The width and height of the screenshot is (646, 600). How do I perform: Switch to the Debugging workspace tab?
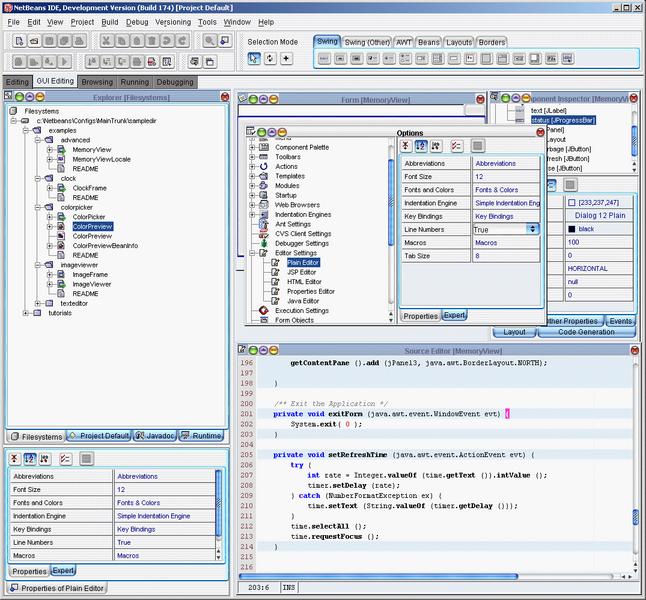click(175, 82)
